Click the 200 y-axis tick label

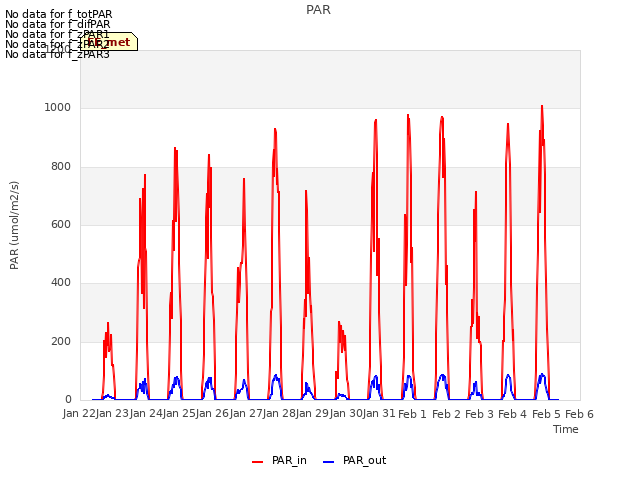61,342
